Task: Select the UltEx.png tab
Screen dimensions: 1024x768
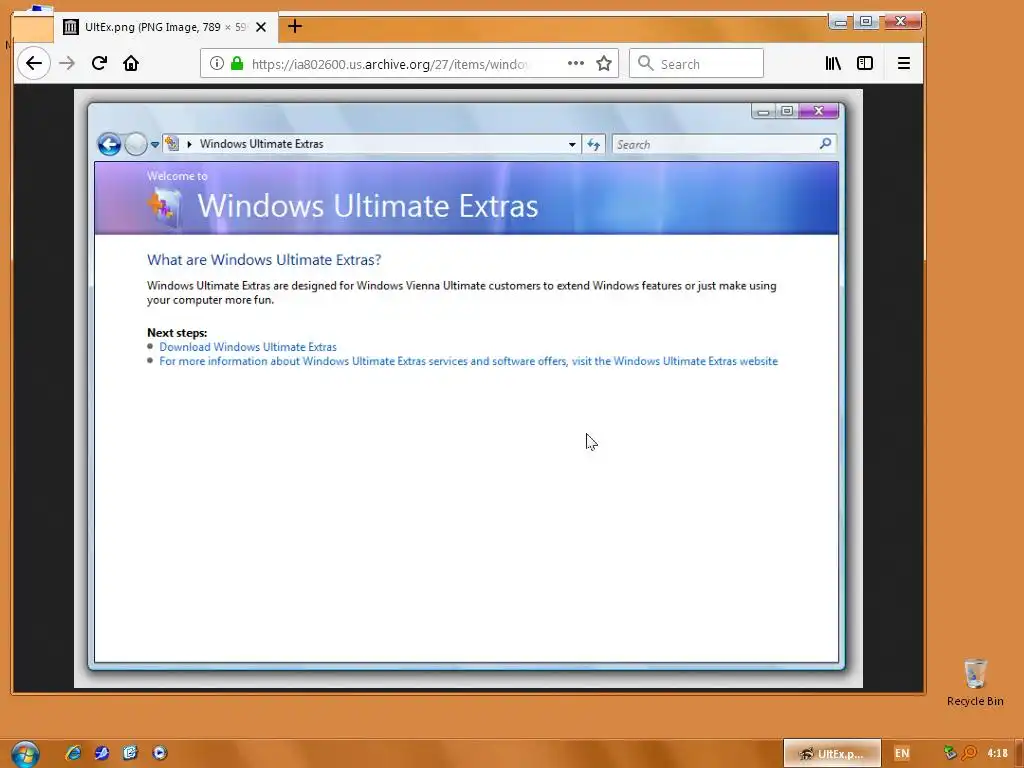Action: tap(166, 27)
